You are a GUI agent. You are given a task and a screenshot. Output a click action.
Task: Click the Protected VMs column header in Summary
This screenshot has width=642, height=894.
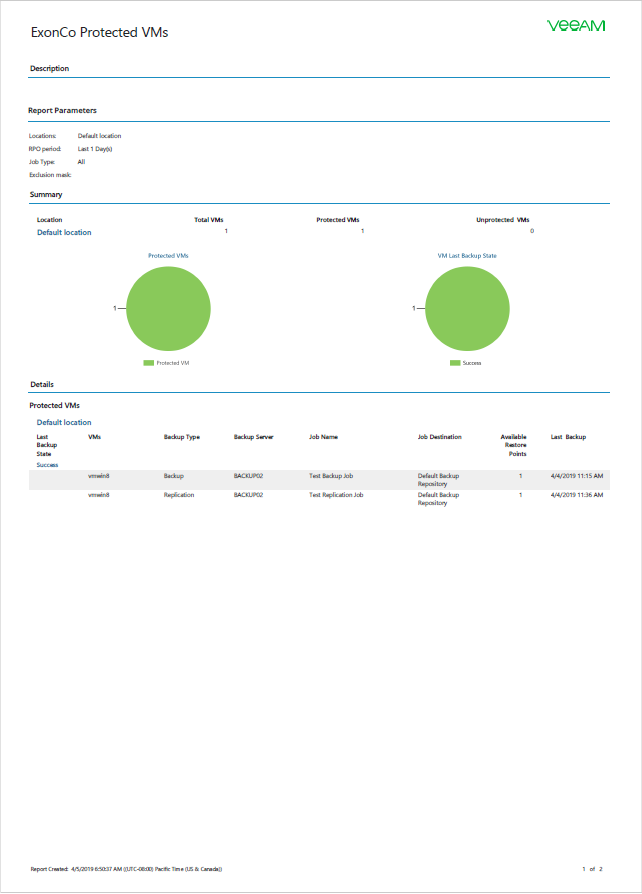pos(338,220)
